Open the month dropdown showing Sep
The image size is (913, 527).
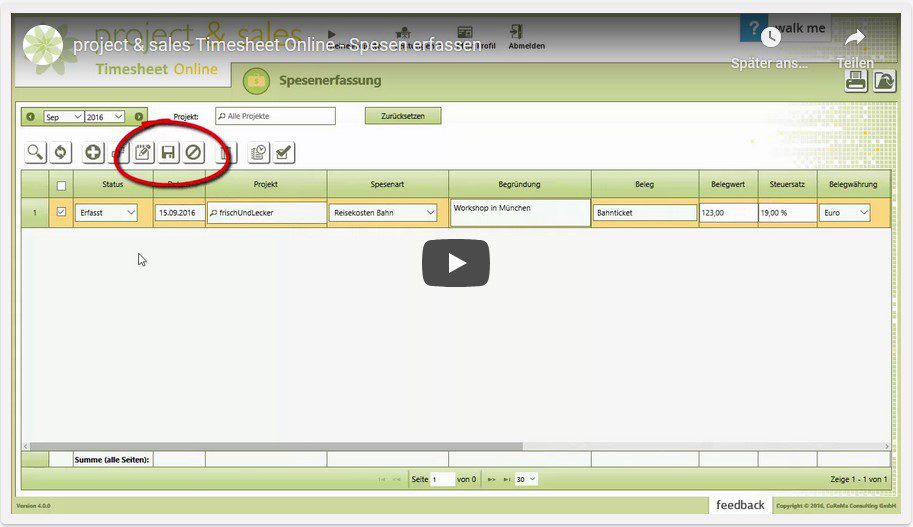pyautogui.click(x=63, y=117)
